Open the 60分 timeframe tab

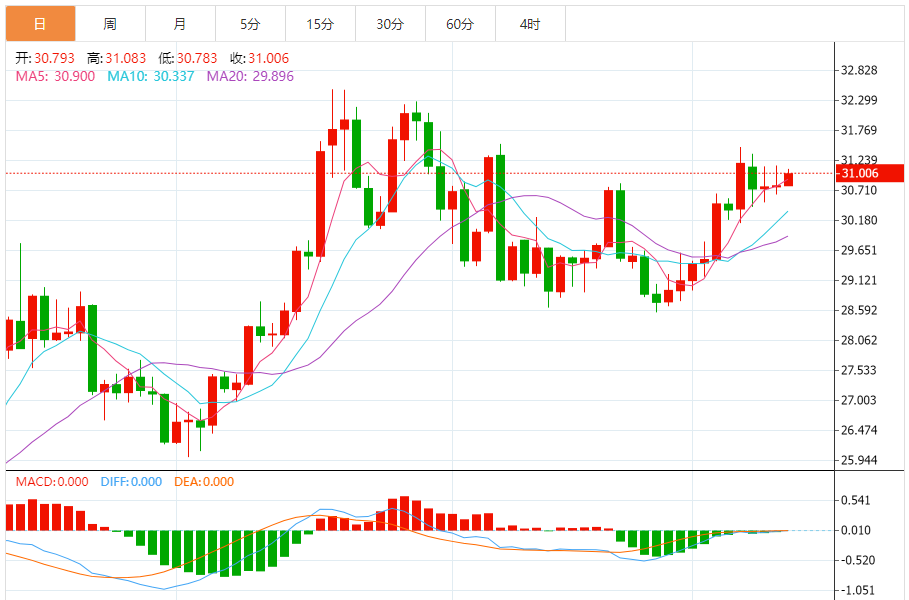(460, 24)
